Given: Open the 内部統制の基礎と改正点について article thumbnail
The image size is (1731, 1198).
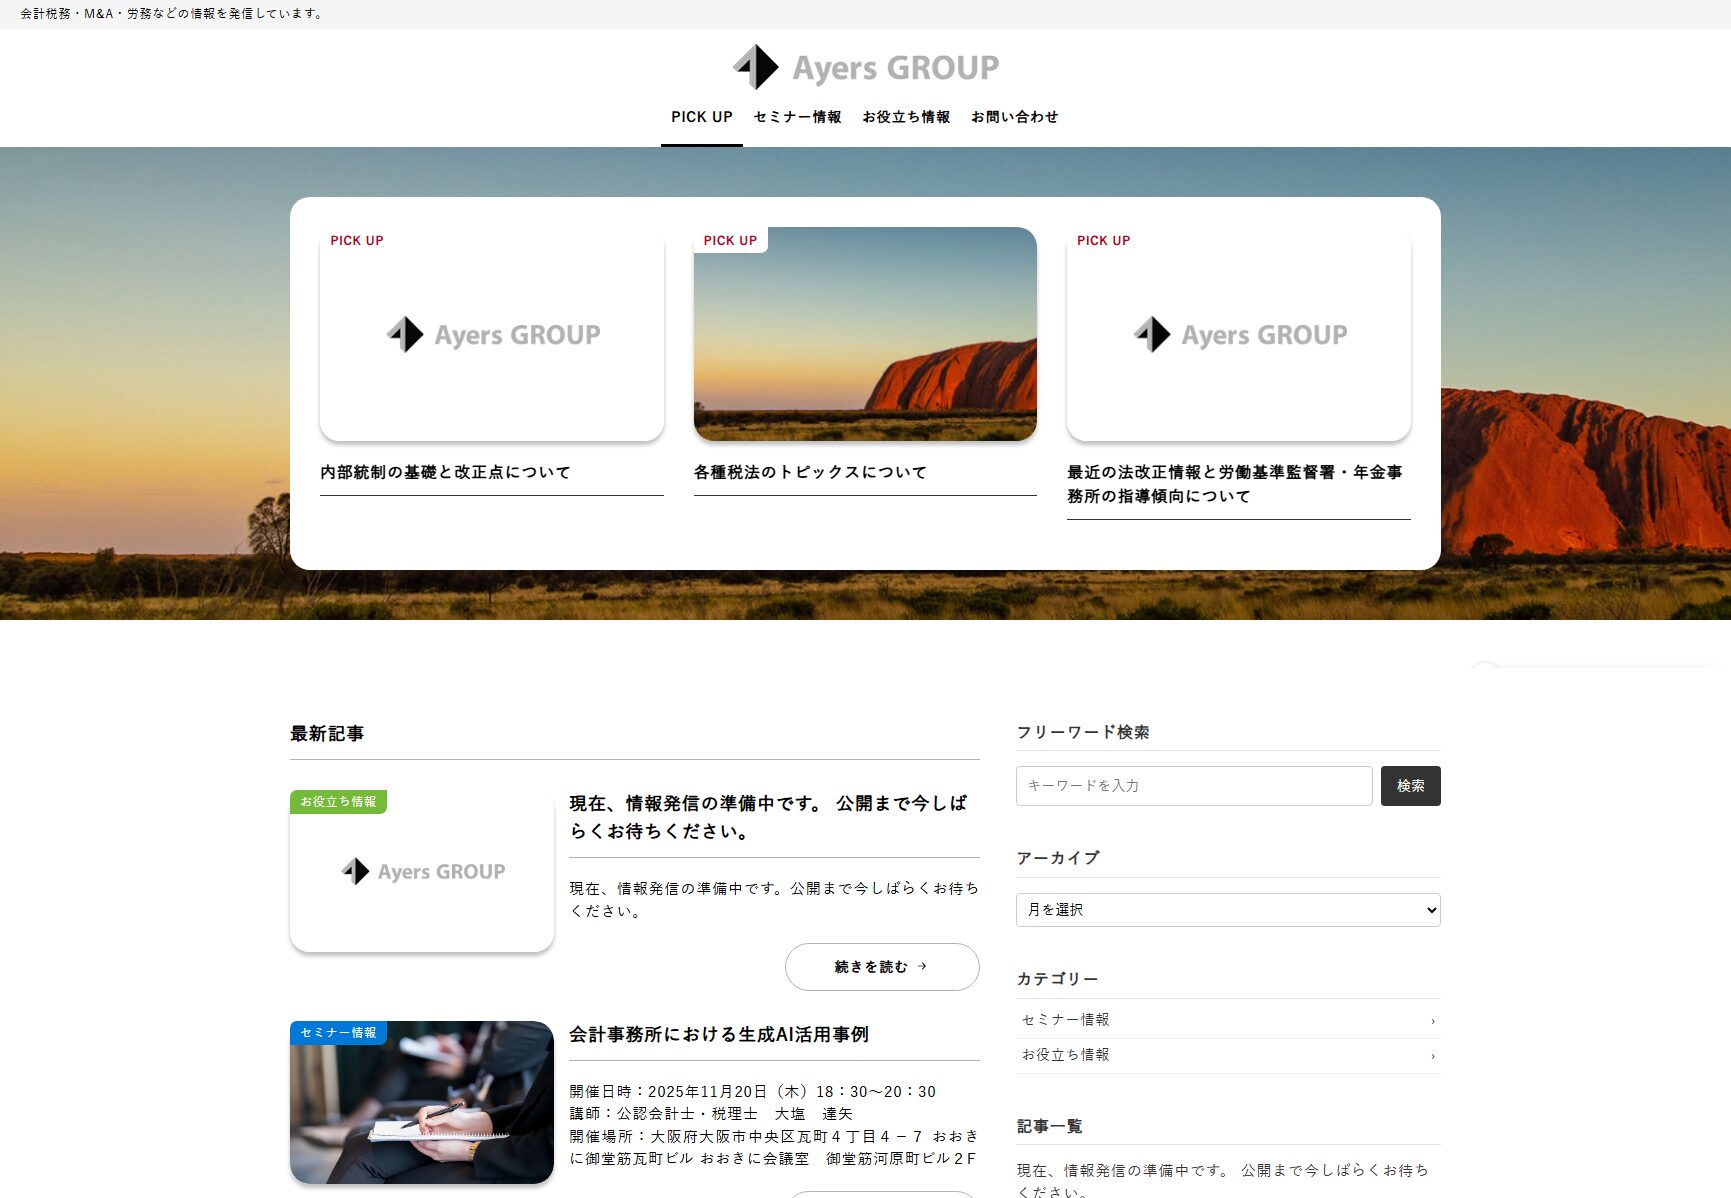Looking at the screenshot, I should [x=491, y=335].
